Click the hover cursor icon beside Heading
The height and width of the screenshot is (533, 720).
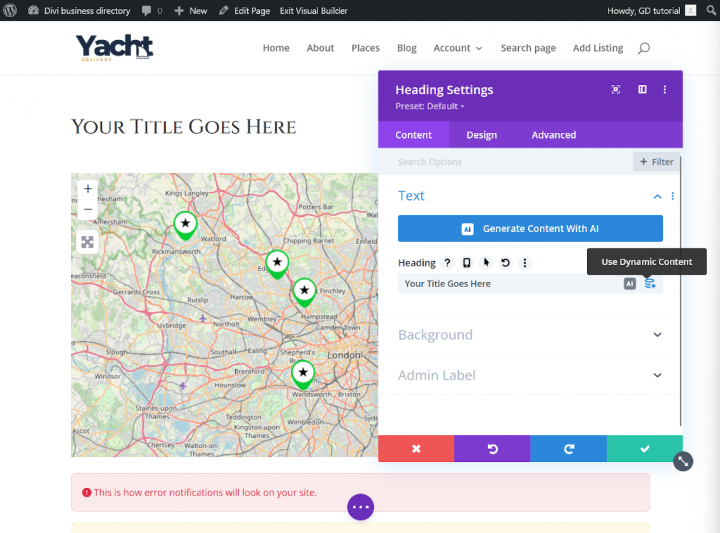(x=486, y=263)
